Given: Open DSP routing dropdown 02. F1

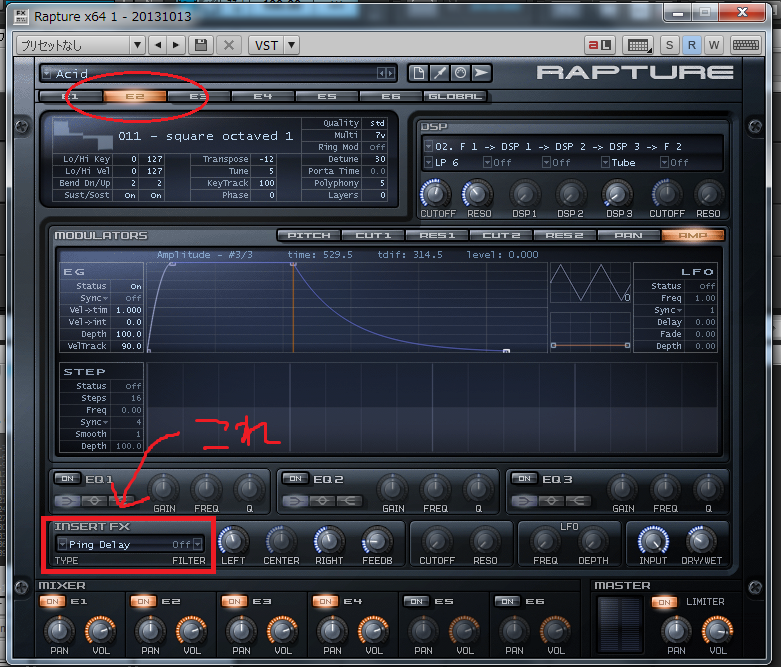Looking at the screenshot, I should (428, 146).
